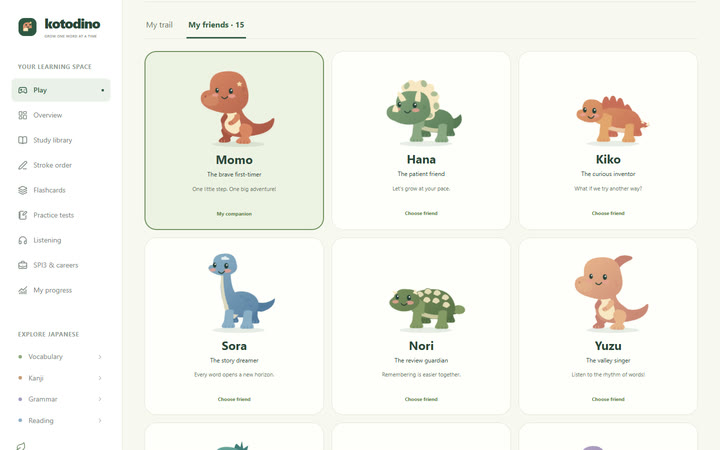
Task: Click the Flashcards stack icon
Action: point(22,190)
